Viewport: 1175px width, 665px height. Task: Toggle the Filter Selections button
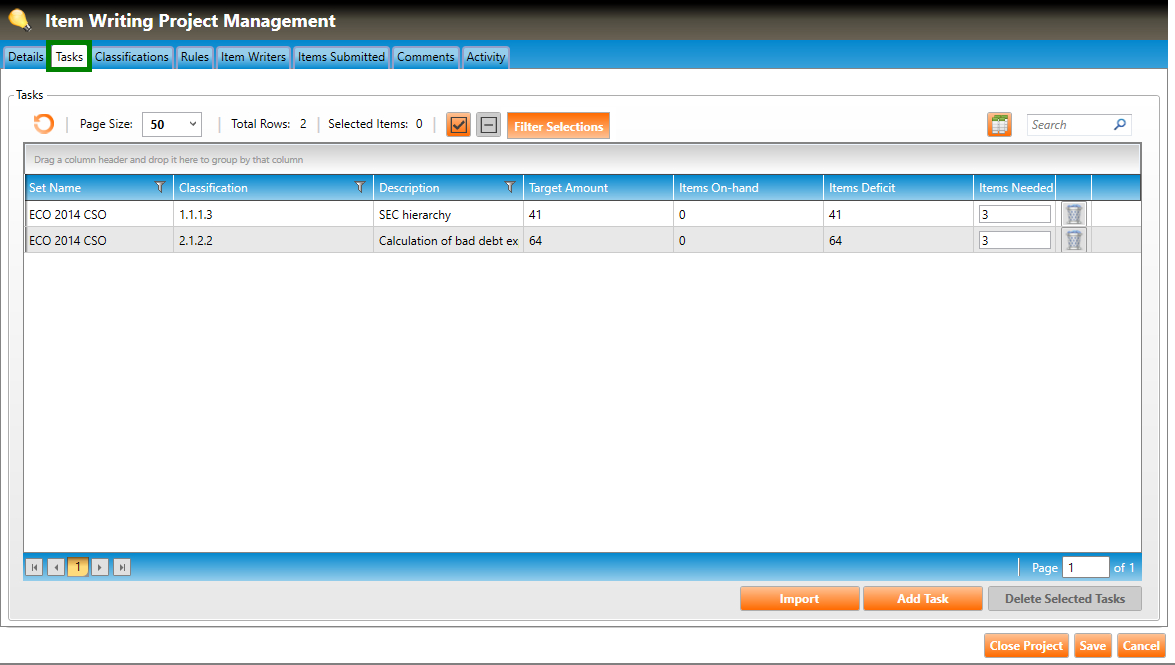click(x=558, y=126)
